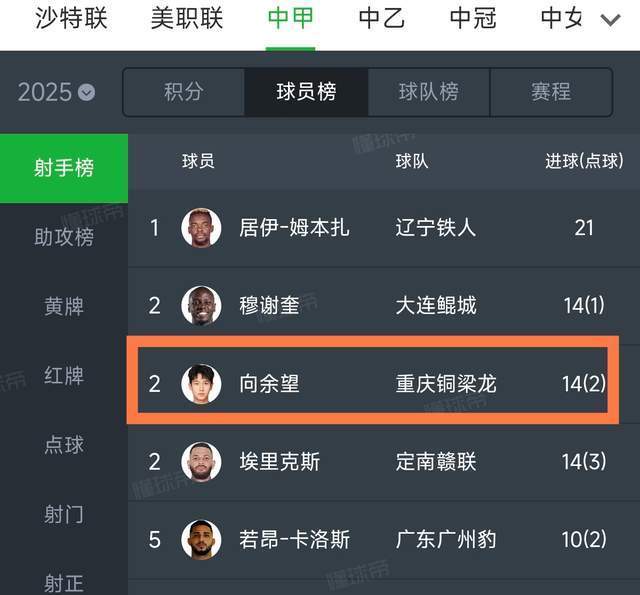Select 黄牌 in sidebar

click(64, 306)
